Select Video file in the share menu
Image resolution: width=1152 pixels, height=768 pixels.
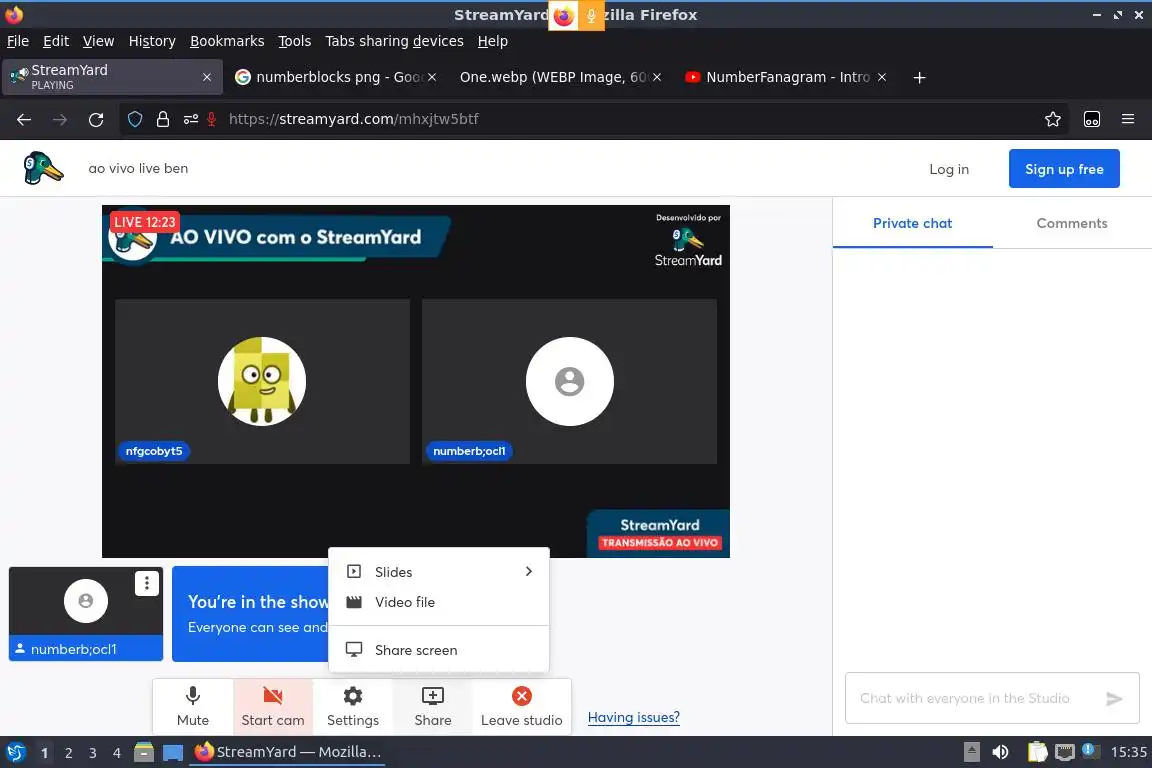coord(439,602)
